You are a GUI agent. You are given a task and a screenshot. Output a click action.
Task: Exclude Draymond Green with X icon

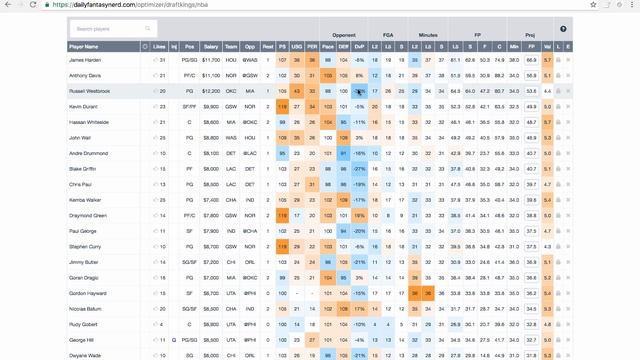(568, 216)
